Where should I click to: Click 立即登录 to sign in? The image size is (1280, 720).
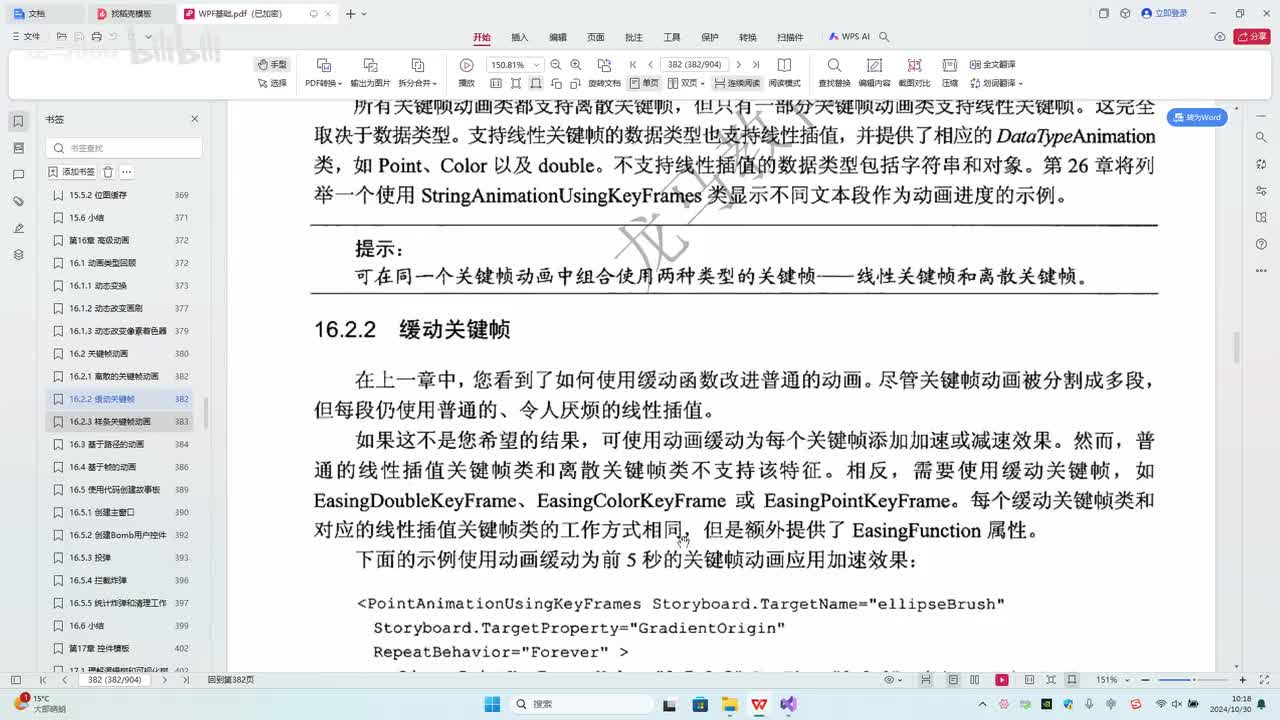tap(1165, 14)
